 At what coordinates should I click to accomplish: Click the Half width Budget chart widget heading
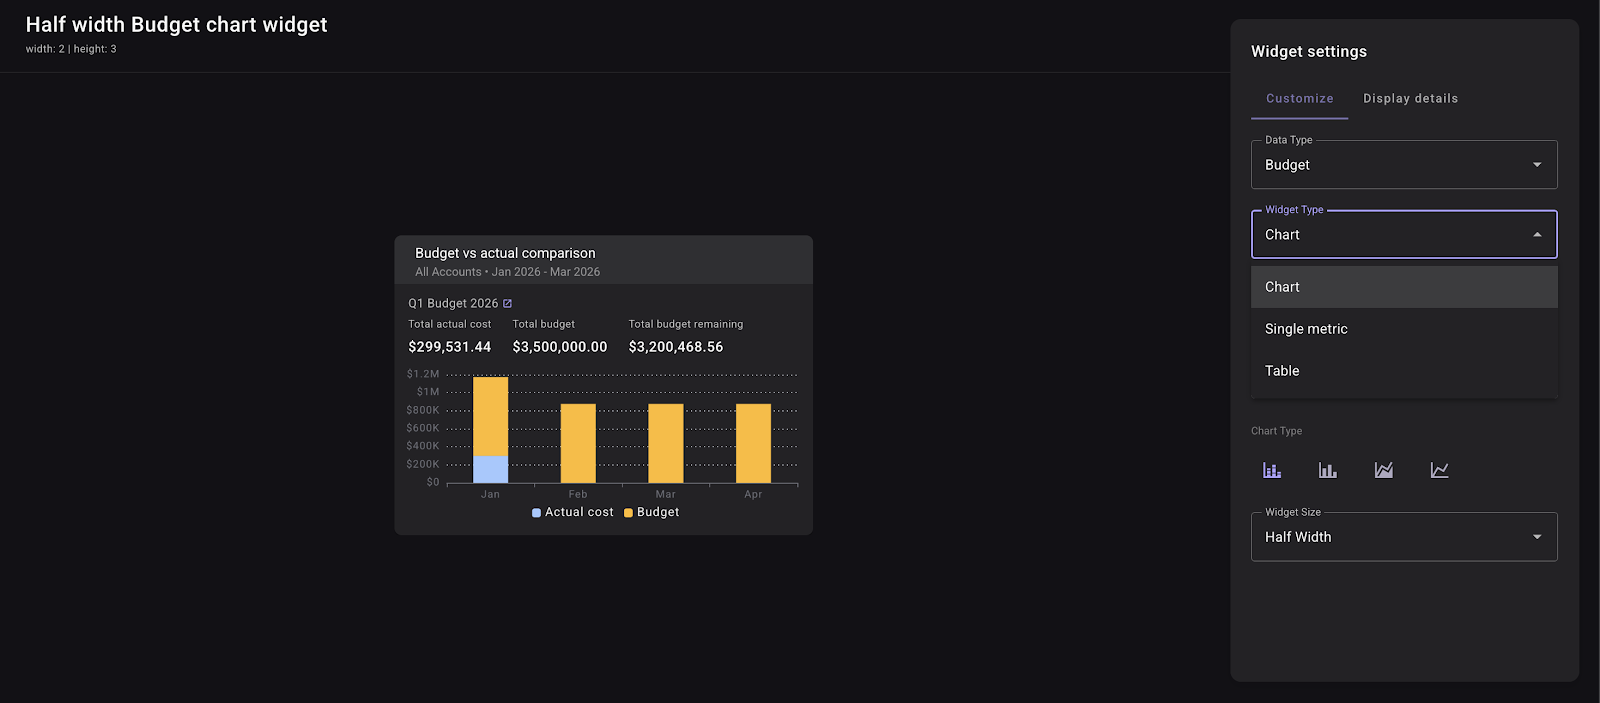click(x=177, y=25)
